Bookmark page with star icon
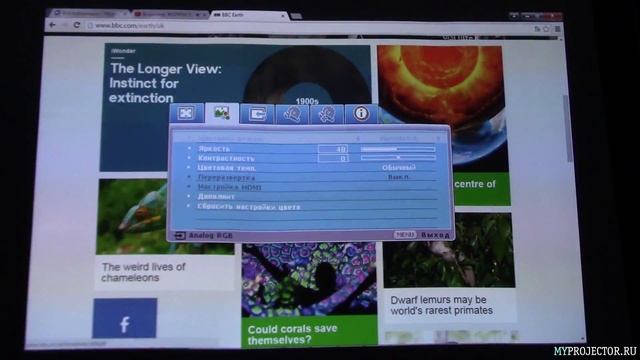Viewport: 640px width, 360px height. click(x=547, y=29)
